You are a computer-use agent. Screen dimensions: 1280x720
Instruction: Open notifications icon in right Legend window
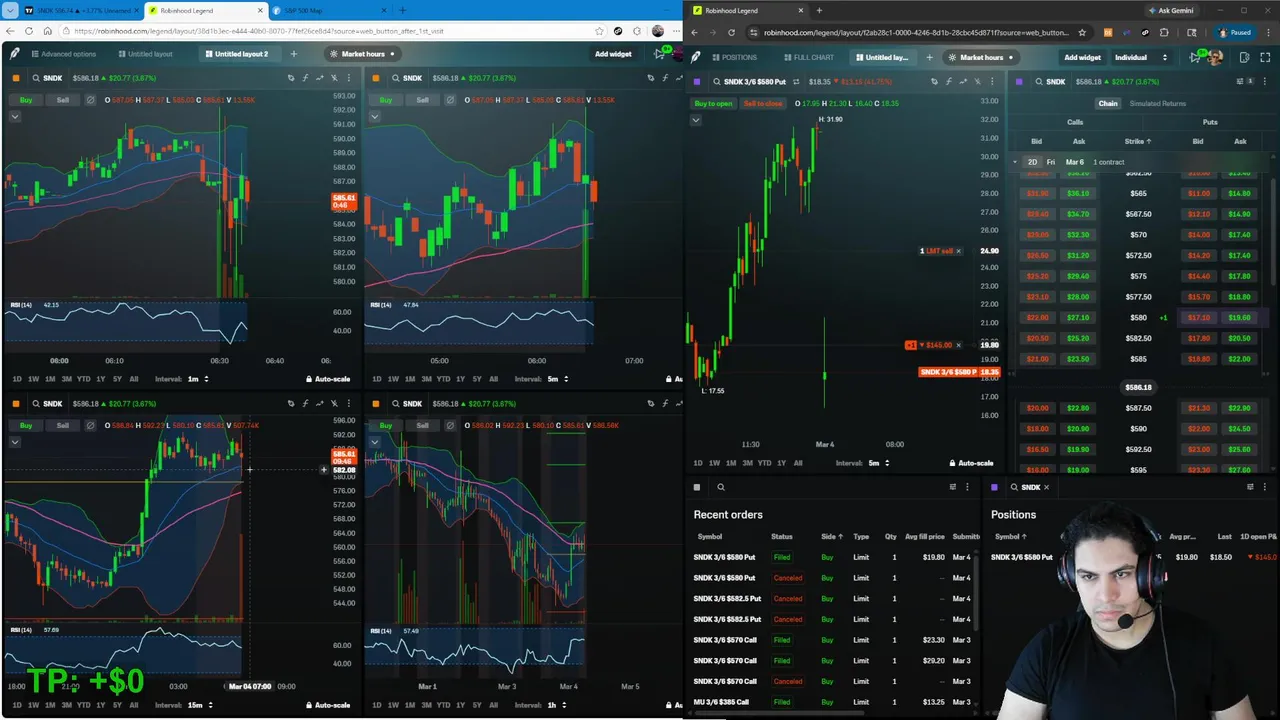tap(1195, 57)
